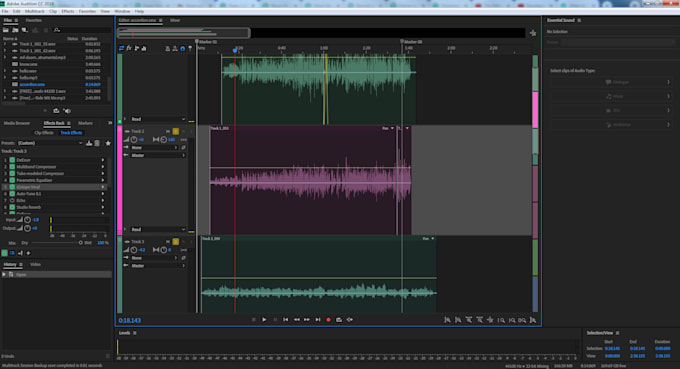Screen dimensions: 680x369
Task: Open Track 3 input None dropdown
Action: click(154, 258)
